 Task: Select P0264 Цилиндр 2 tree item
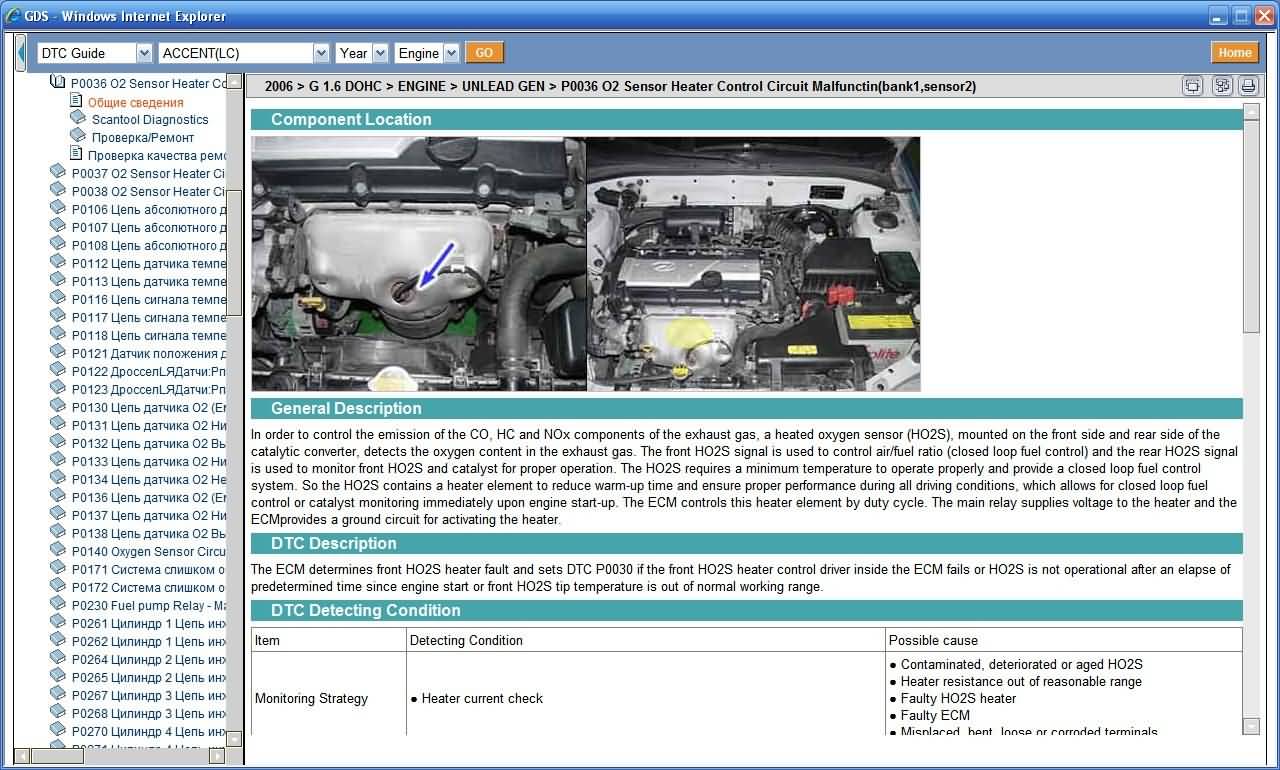coord(149,660)
